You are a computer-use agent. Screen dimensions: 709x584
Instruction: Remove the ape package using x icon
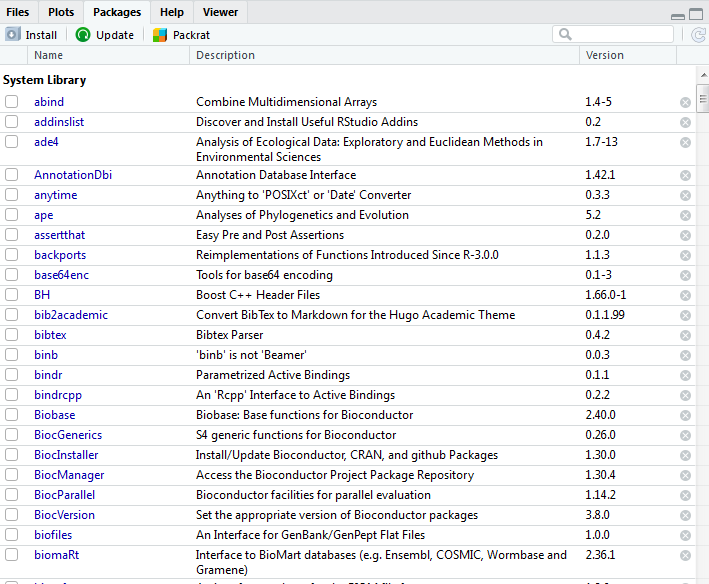pyautogui.click(x=685, y=215)
